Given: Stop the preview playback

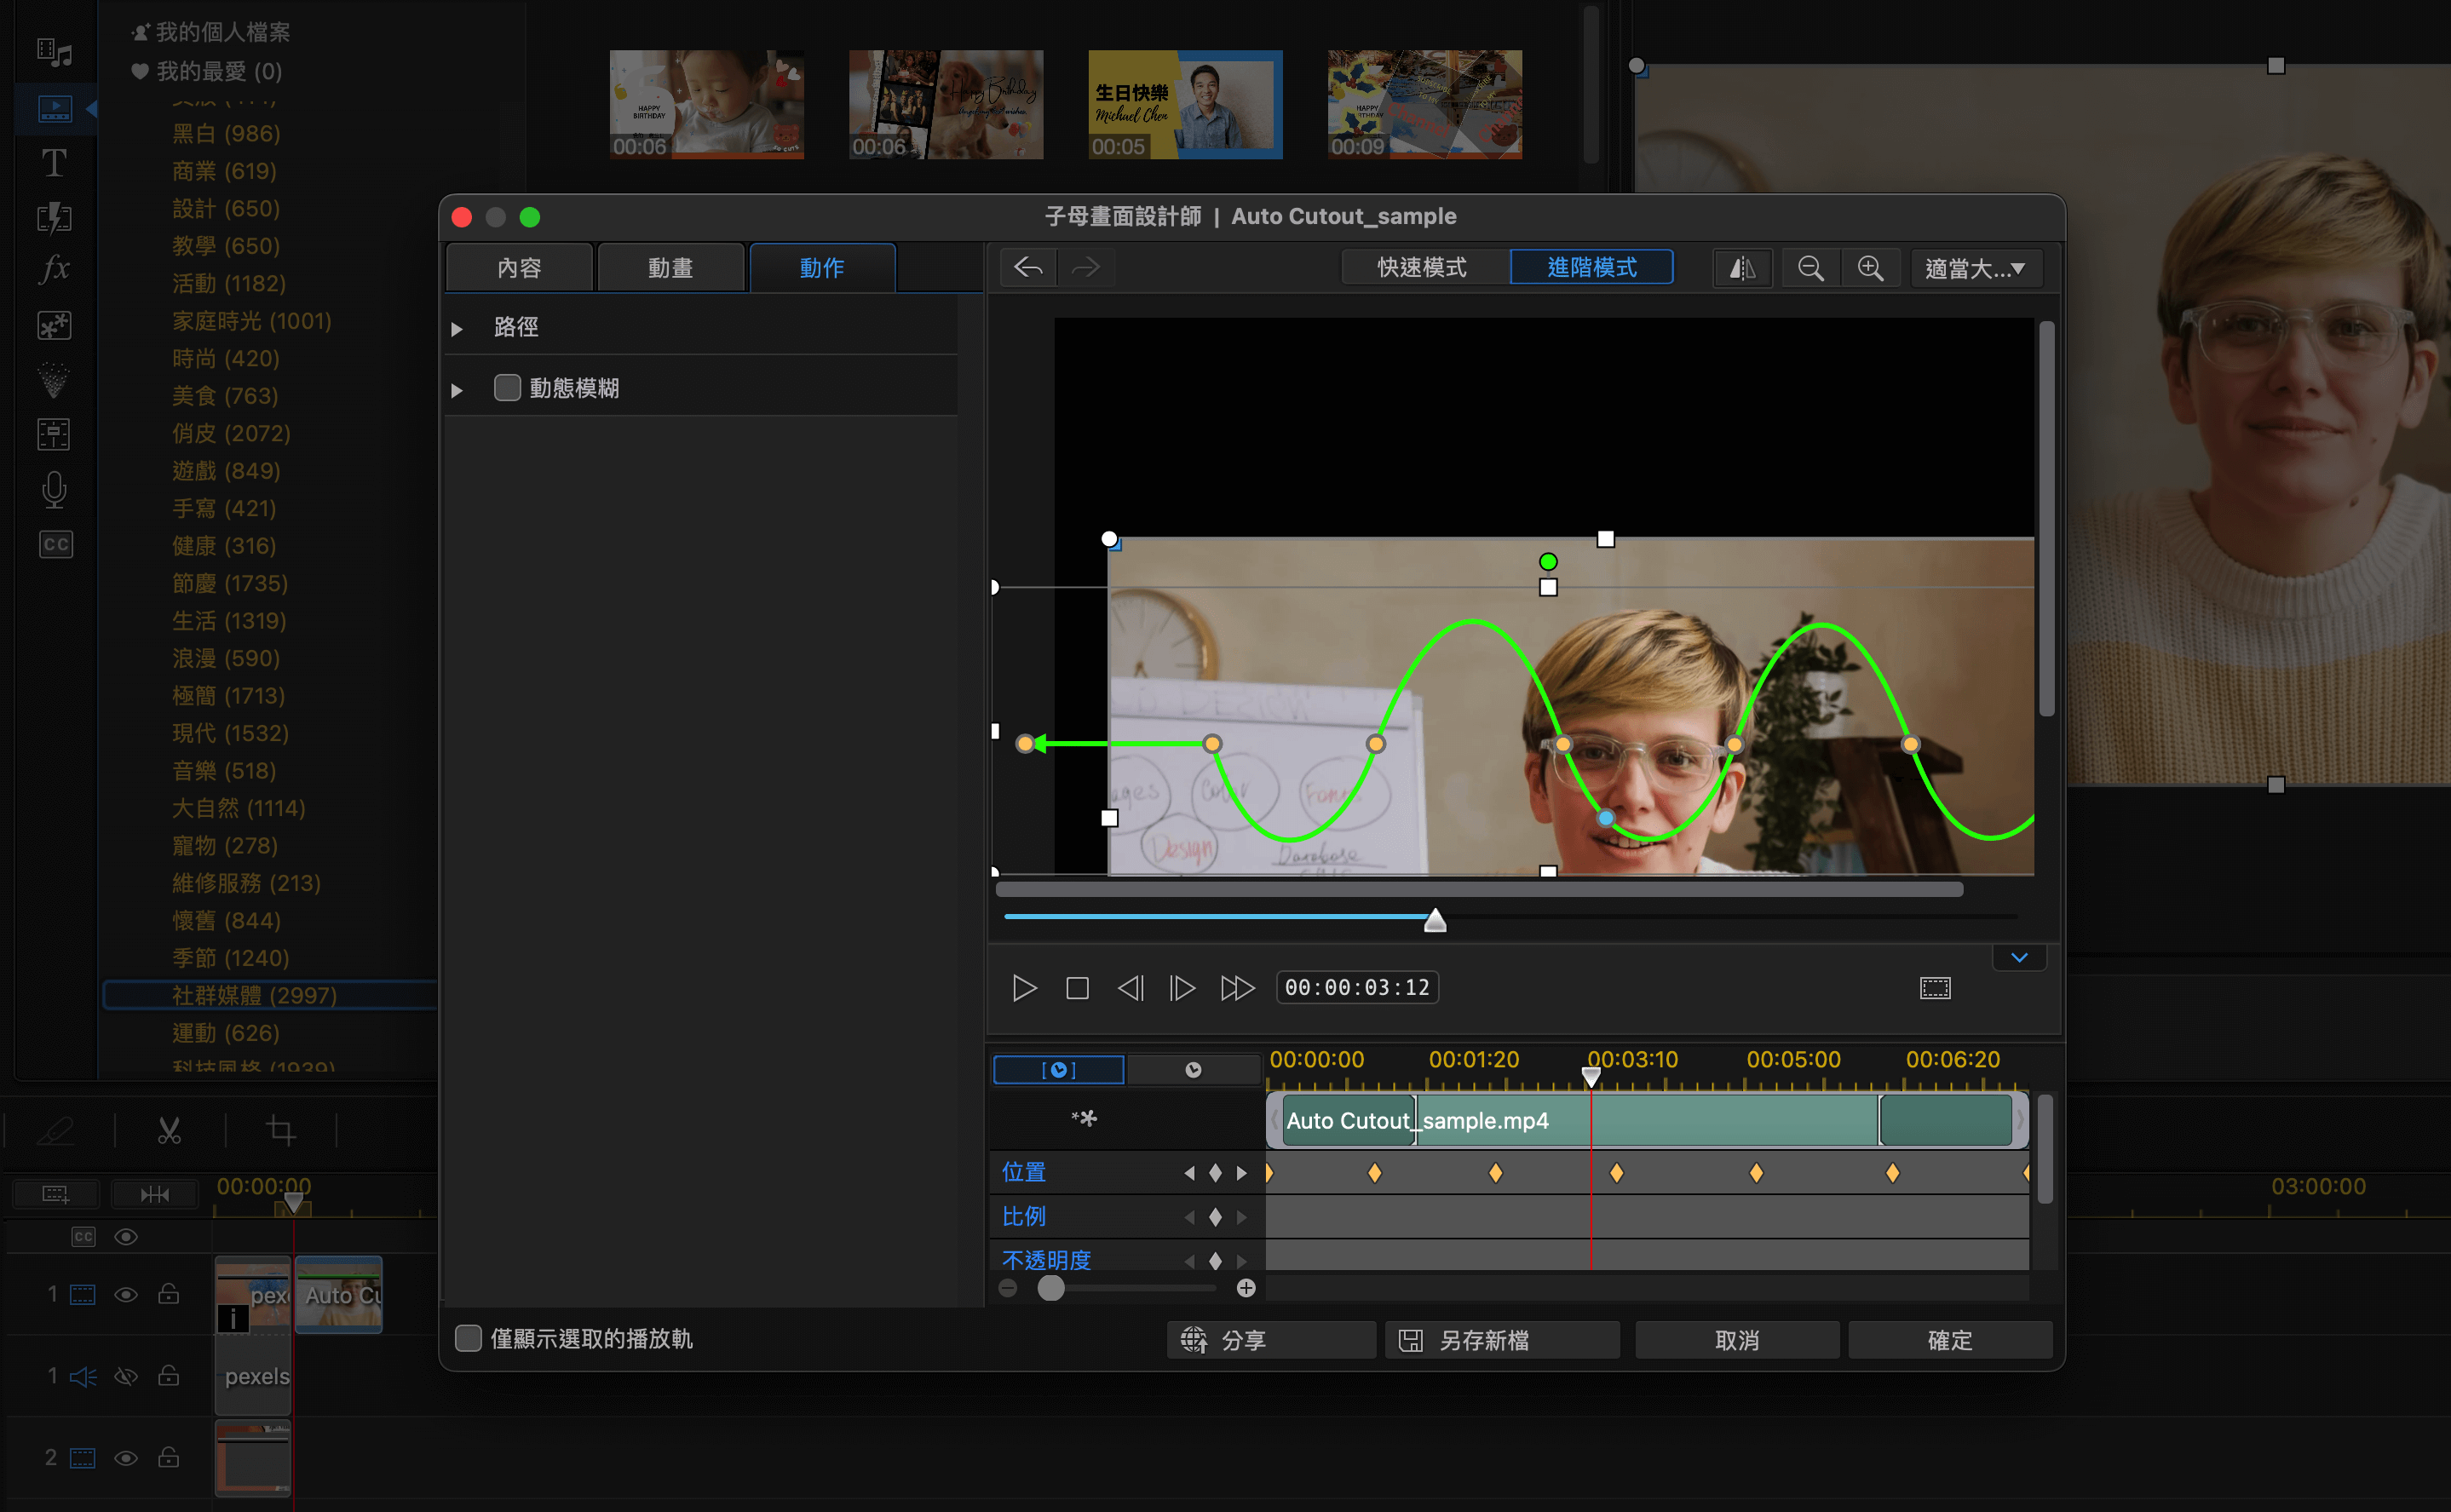Looking at the screenshot, I should click(x=1077, y=988).
